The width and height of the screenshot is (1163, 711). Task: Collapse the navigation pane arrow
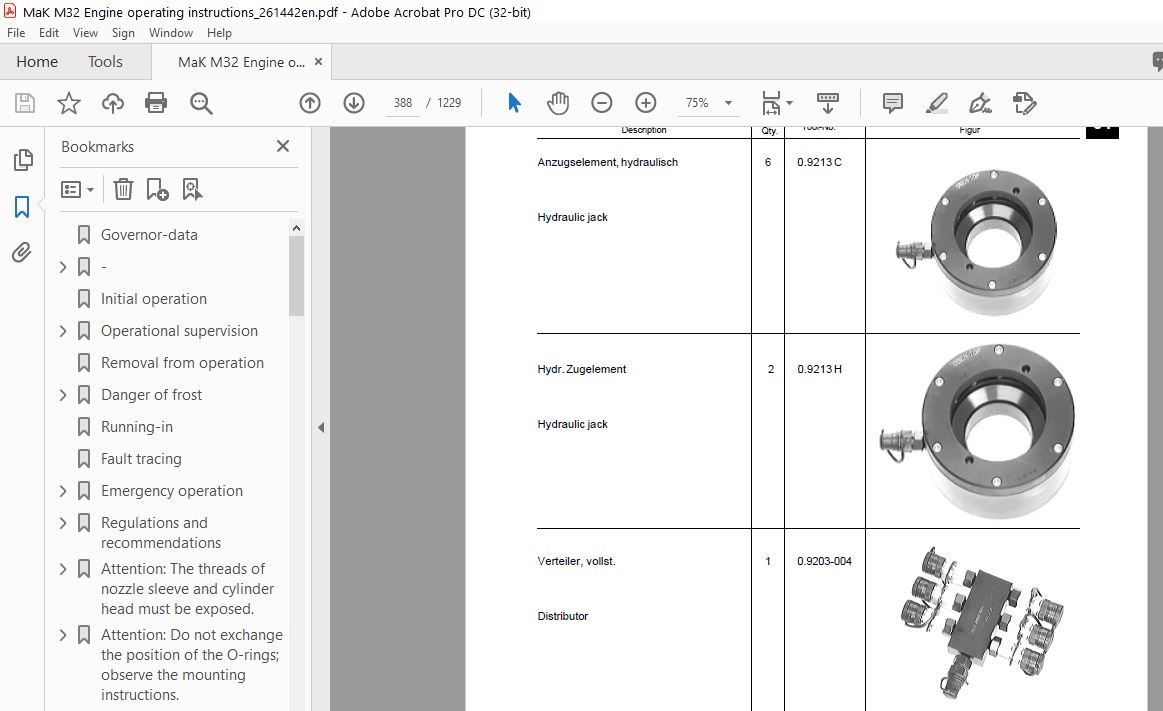320,427
